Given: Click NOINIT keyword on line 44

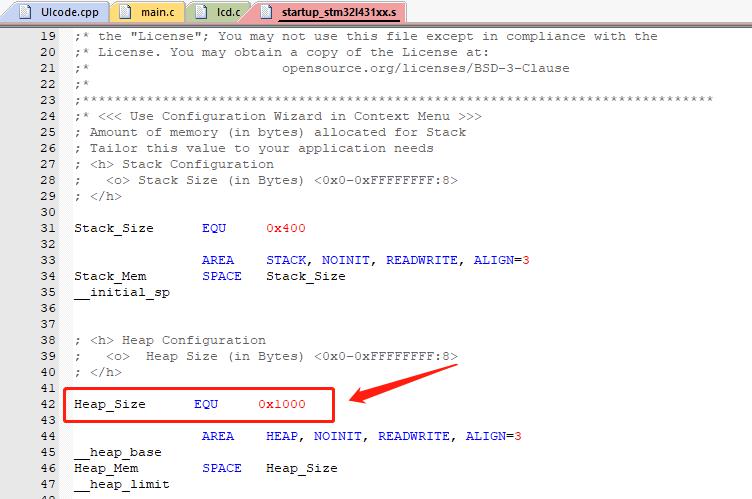Looking at the screenshot, I should point(338,436).
